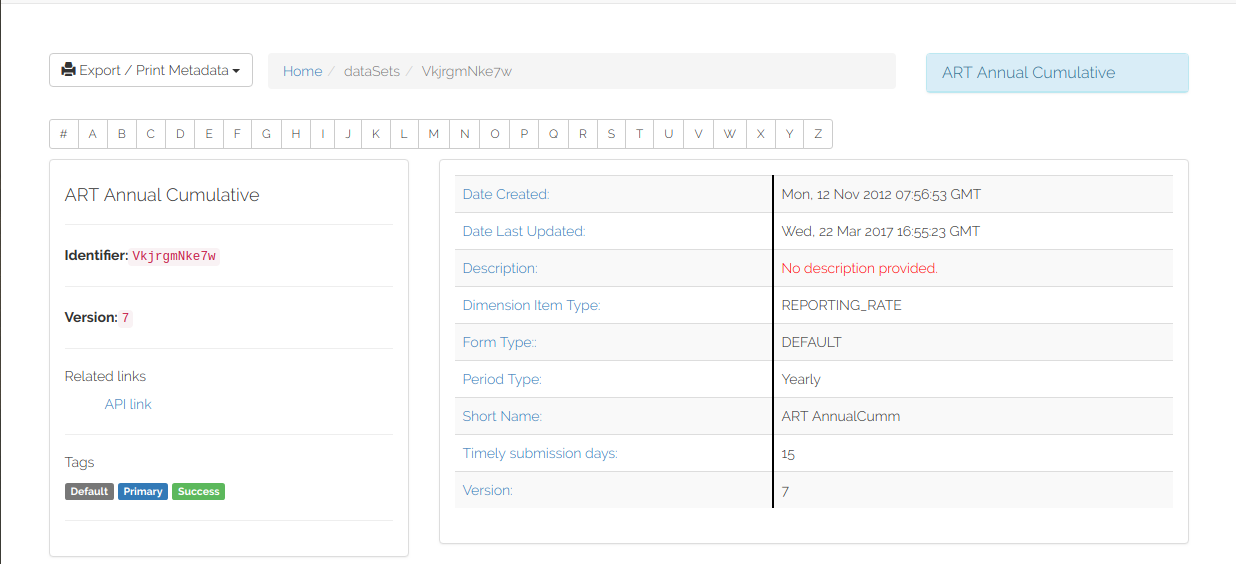Viewport: 1236px width, 564px height.
Task: Filter by letter B
Action: point(121,134)
